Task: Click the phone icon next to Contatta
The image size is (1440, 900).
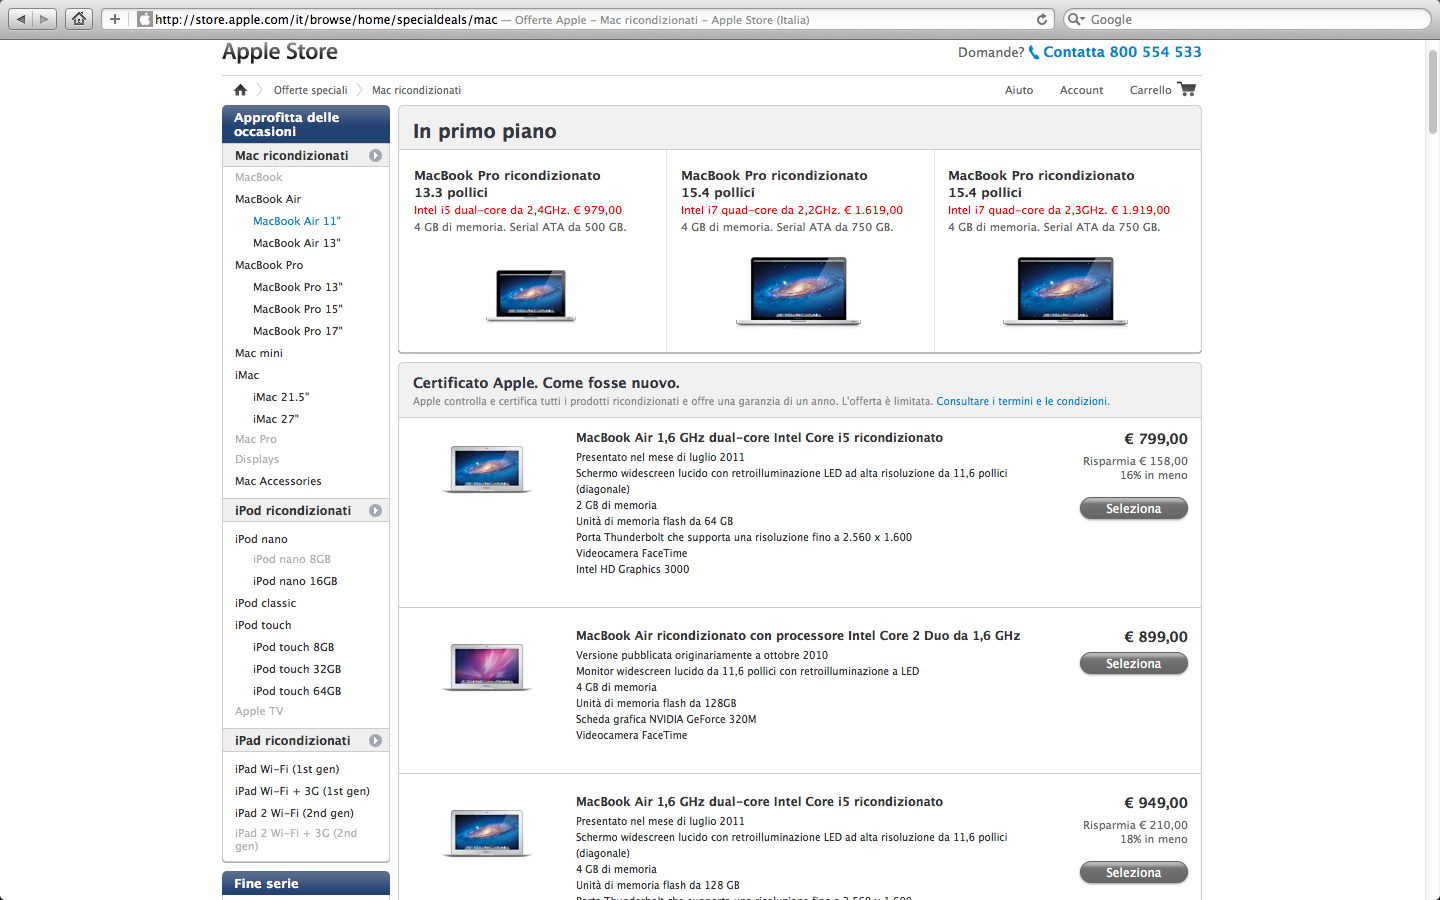Action: point(1034,52)
